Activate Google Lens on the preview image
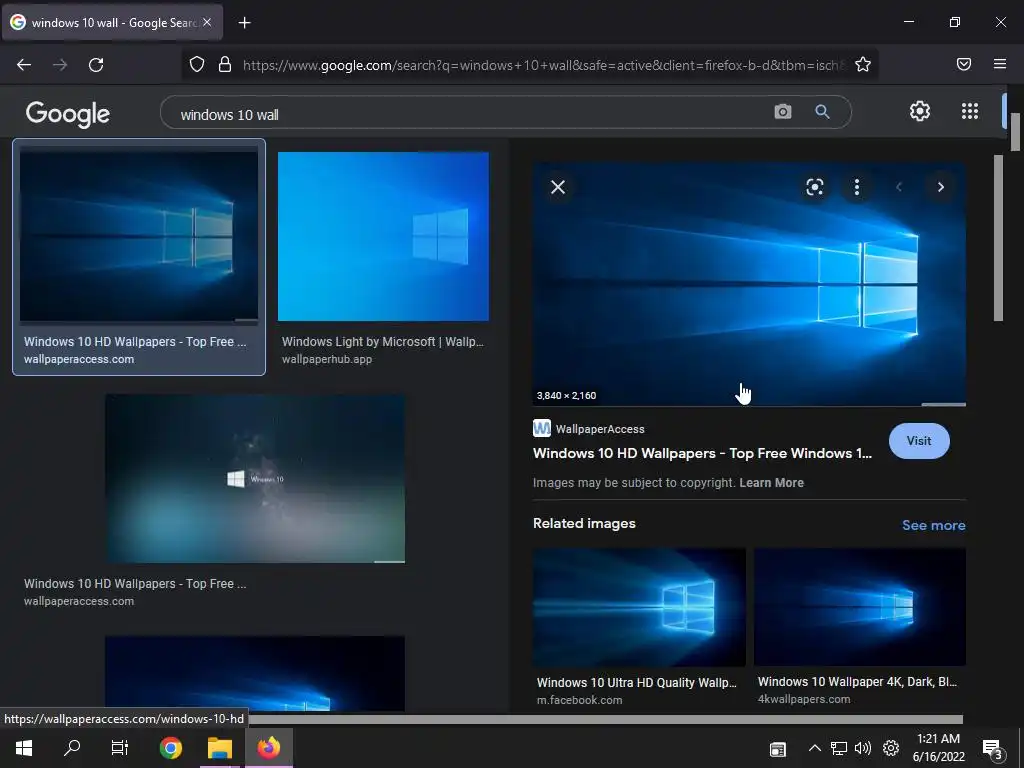This screenshot has width=1024, height=768. tap(814, 187)
